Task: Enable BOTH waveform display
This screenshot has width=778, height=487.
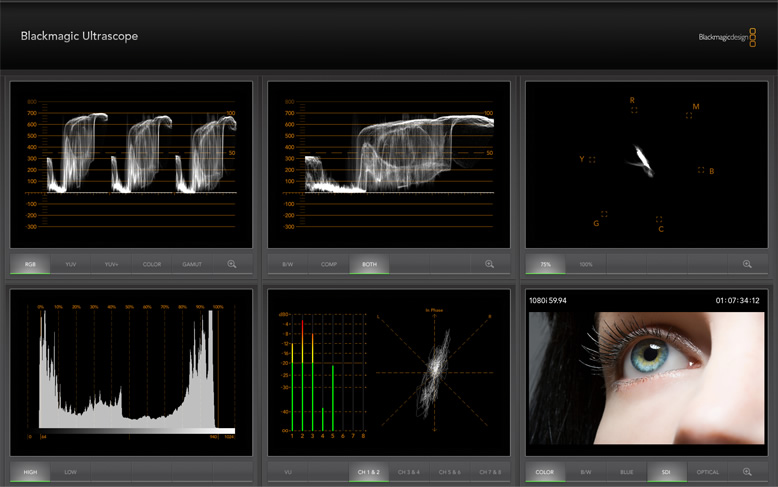Action: [x=369, y=264]
